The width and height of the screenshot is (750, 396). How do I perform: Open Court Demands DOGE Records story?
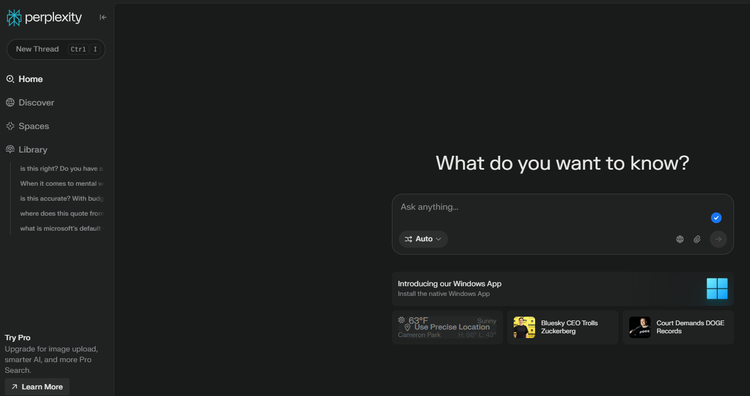pyautogui.click(x=678, y=327)
